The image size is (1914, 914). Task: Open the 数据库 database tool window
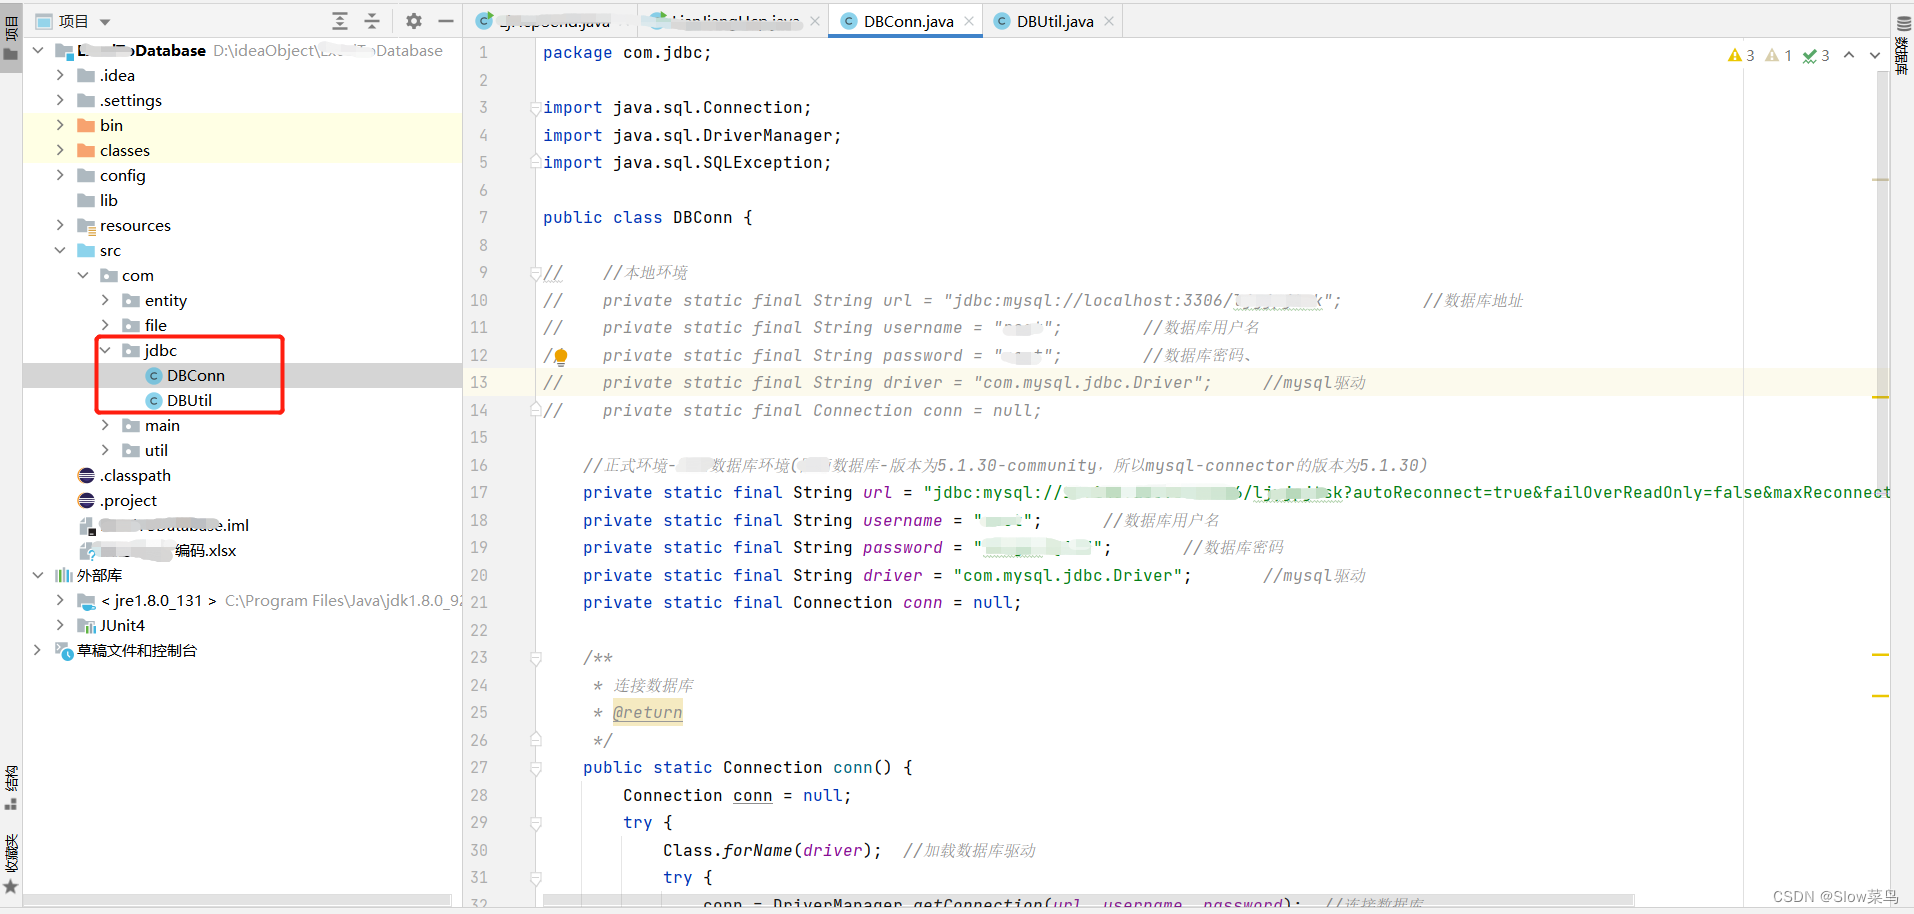pyautogui.click(x=1903, y=44)
